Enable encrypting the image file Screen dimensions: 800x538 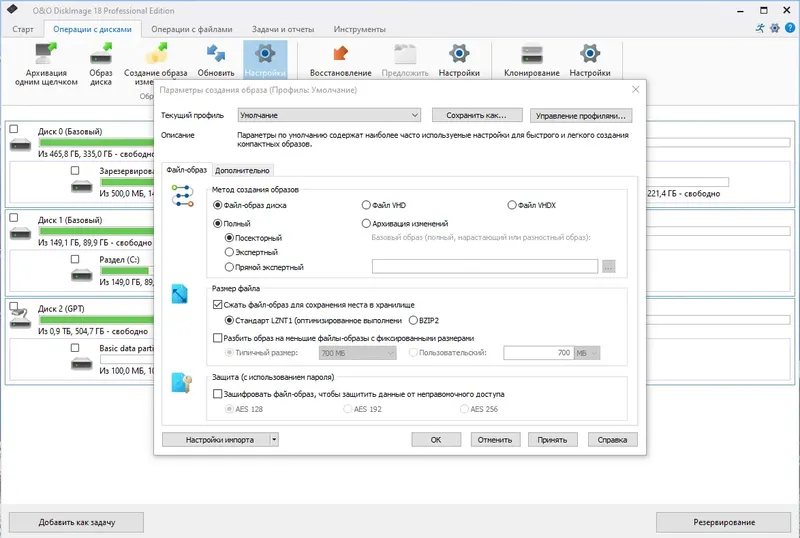tap(217, 394)
